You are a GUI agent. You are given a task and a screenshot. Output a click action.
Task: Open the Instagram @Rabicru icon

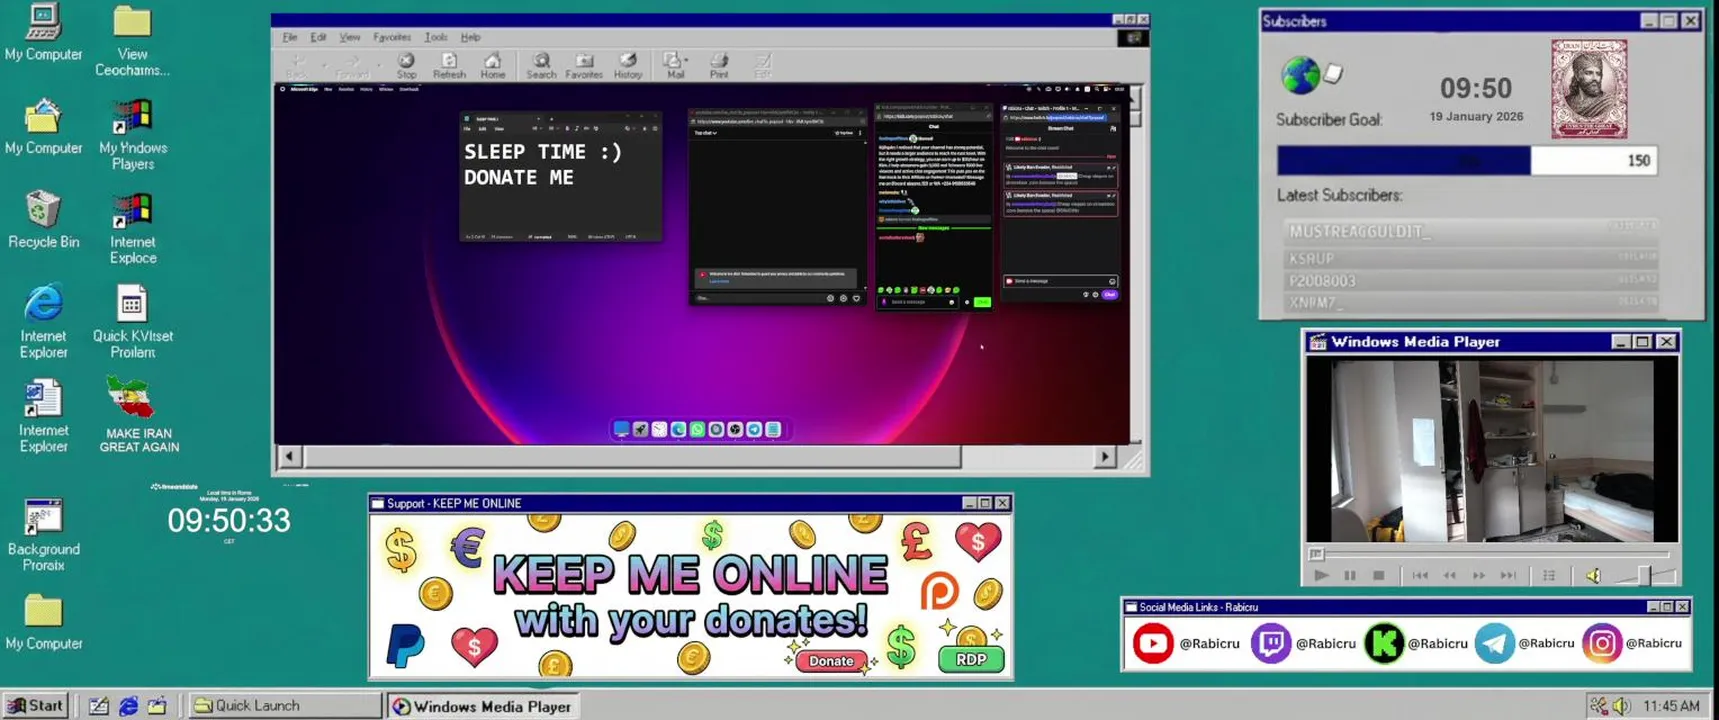click(x=1601, y=643)
